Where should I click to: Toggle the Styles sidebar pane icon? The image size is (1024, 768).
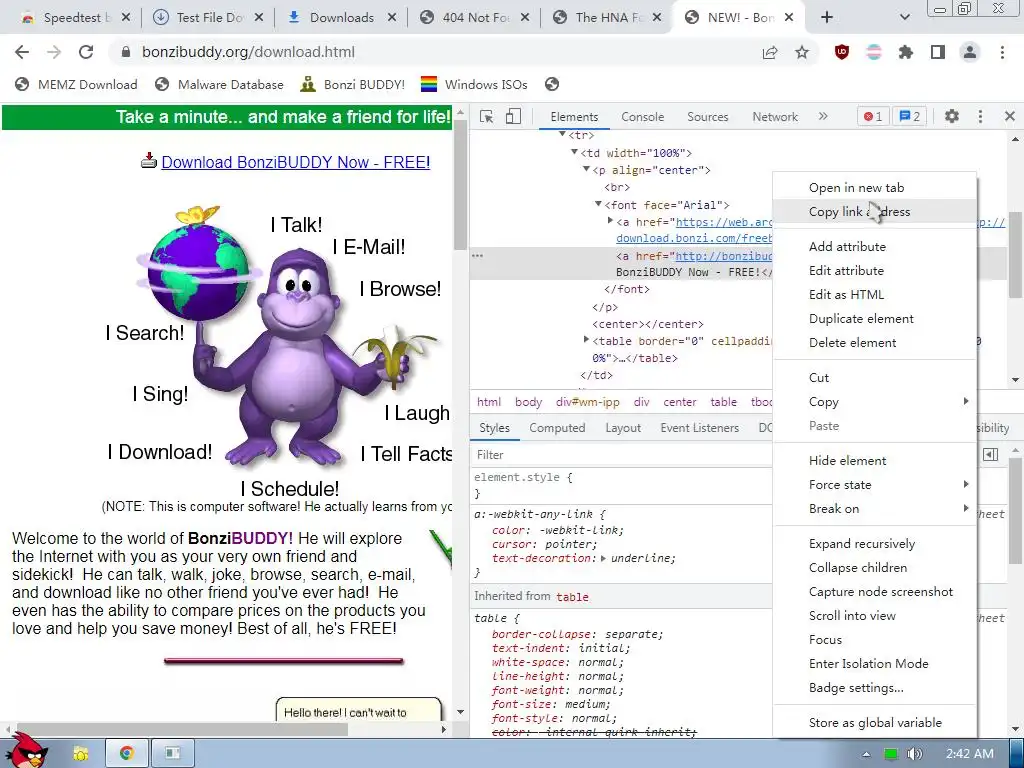tap(991, 455)
